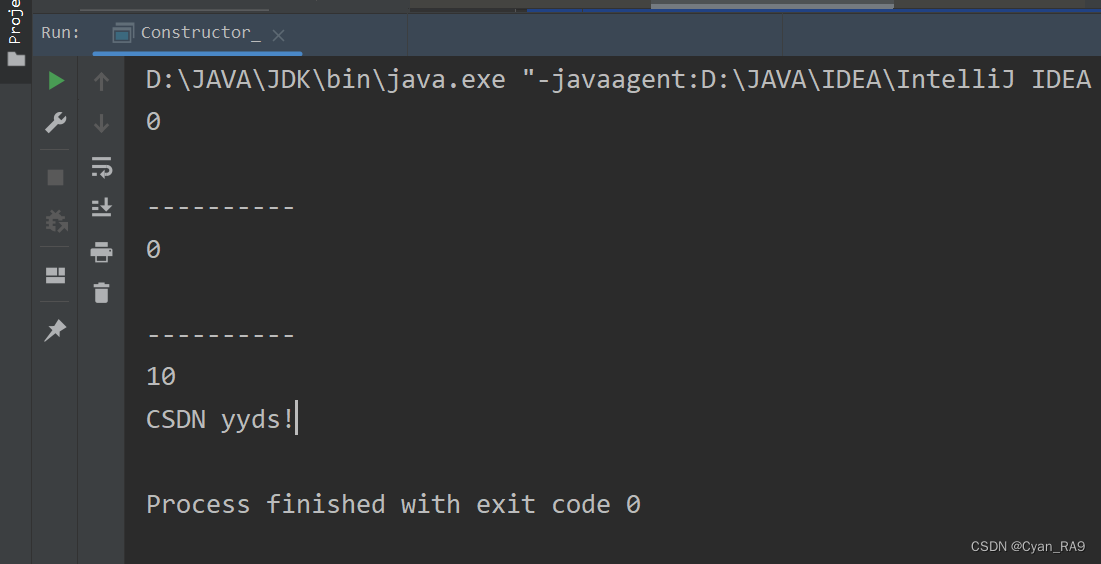Image resolution: width=1101 pixels, height=564 pixels.
Task: Click the Down the Stack Trace arrow
Action: point(101,124)
